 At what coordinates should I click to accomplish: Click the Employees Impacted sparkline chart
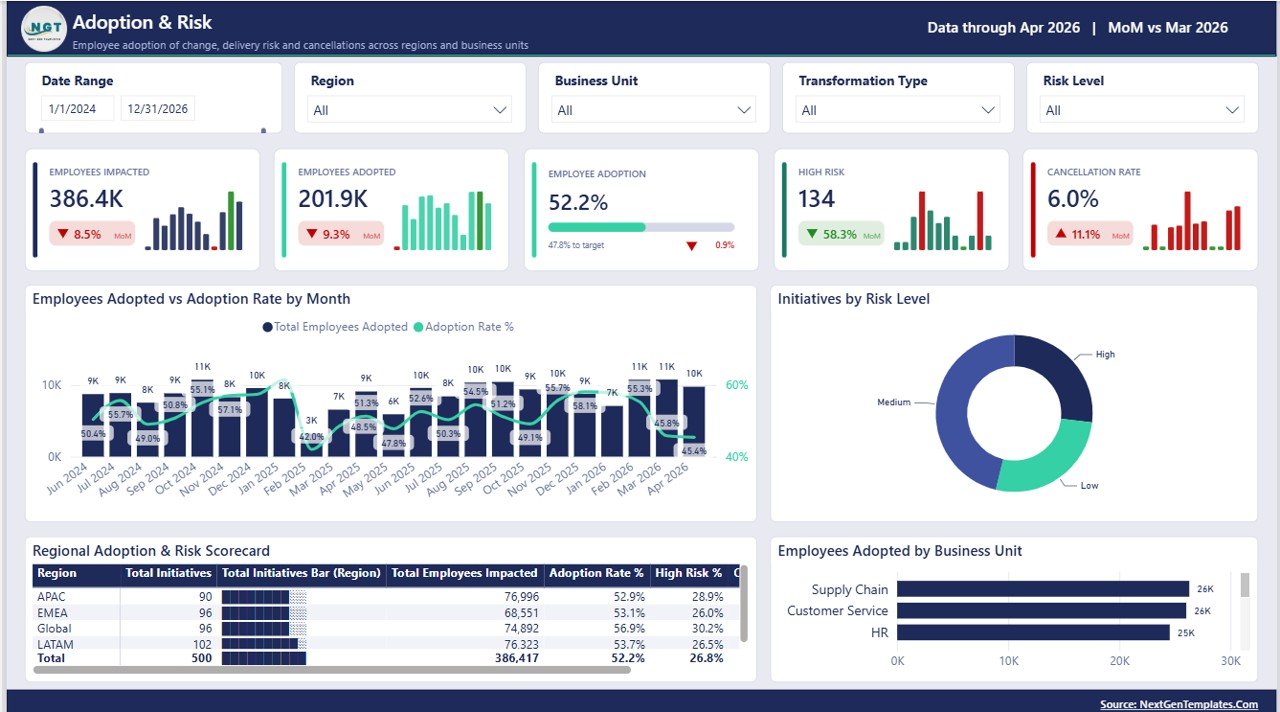[x=194, y=221]
